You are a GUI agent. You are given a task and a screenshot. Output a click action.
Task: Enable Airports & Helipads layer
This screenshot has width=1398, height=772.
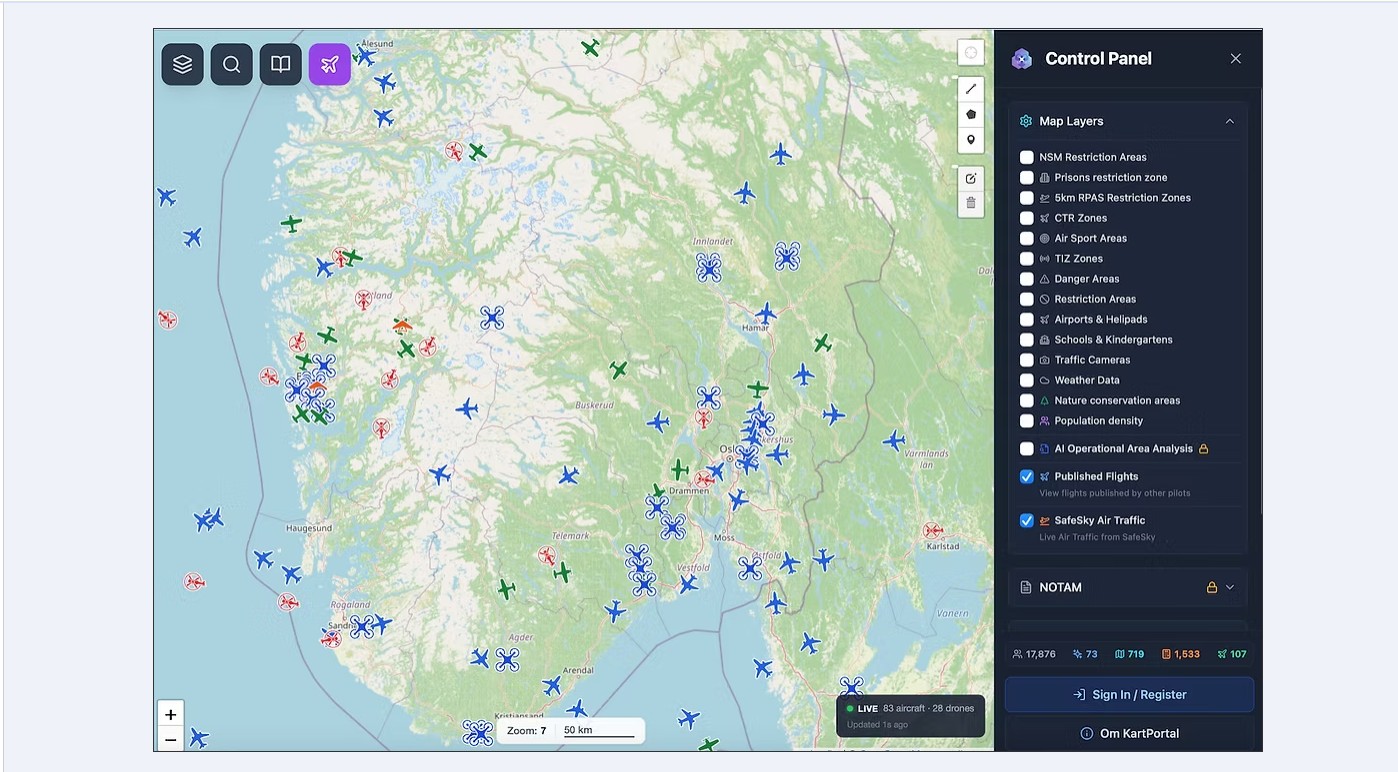pyautogui.click(x=1027, y=319)
